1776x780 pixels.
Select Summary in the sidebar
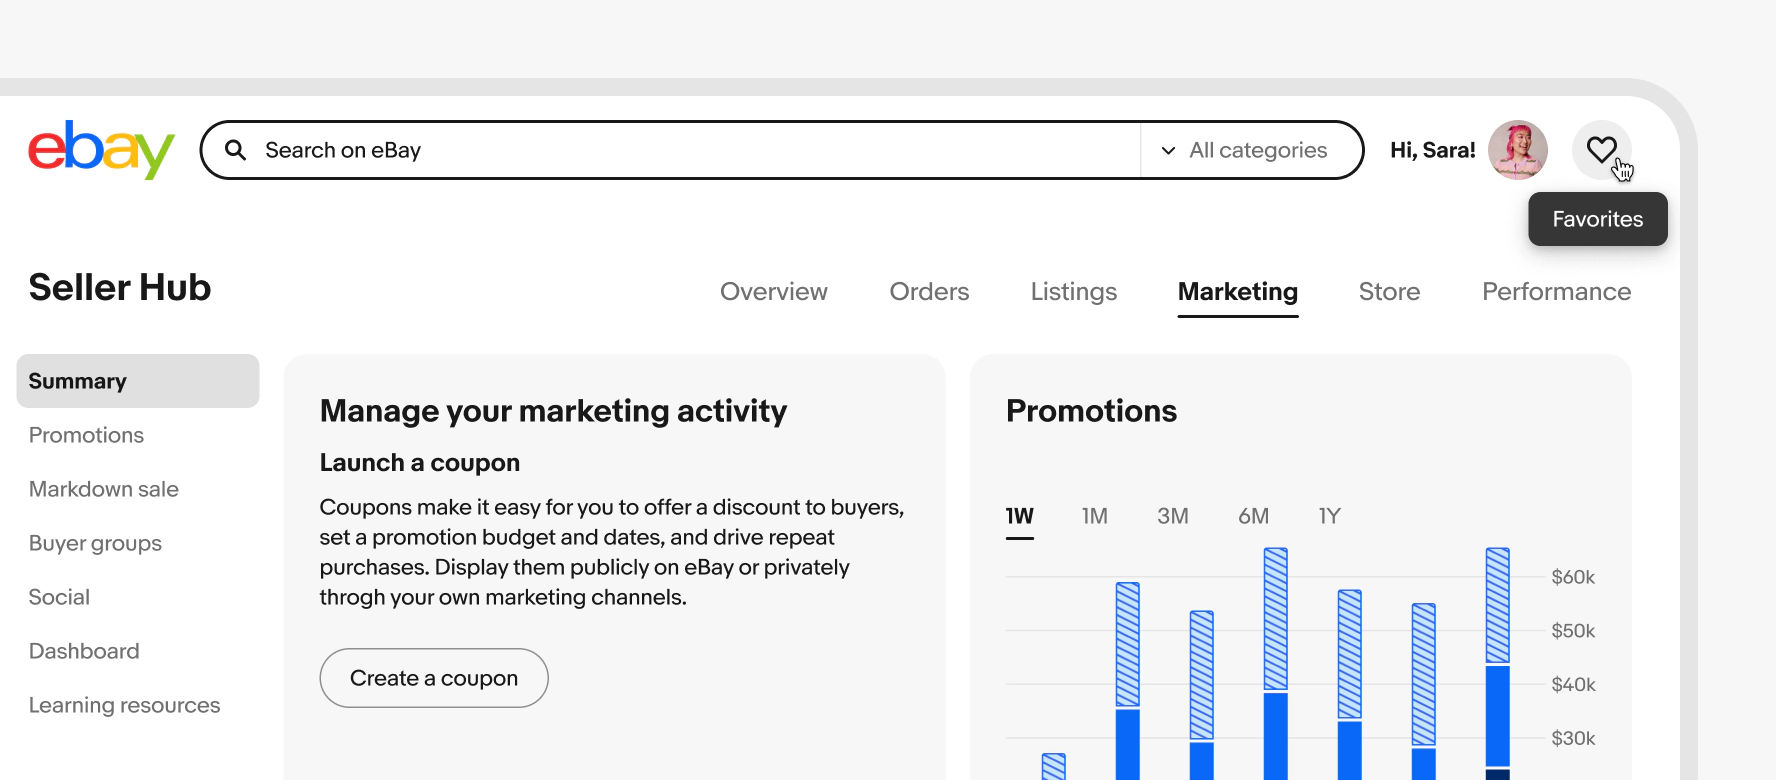(x=138, y=381)
